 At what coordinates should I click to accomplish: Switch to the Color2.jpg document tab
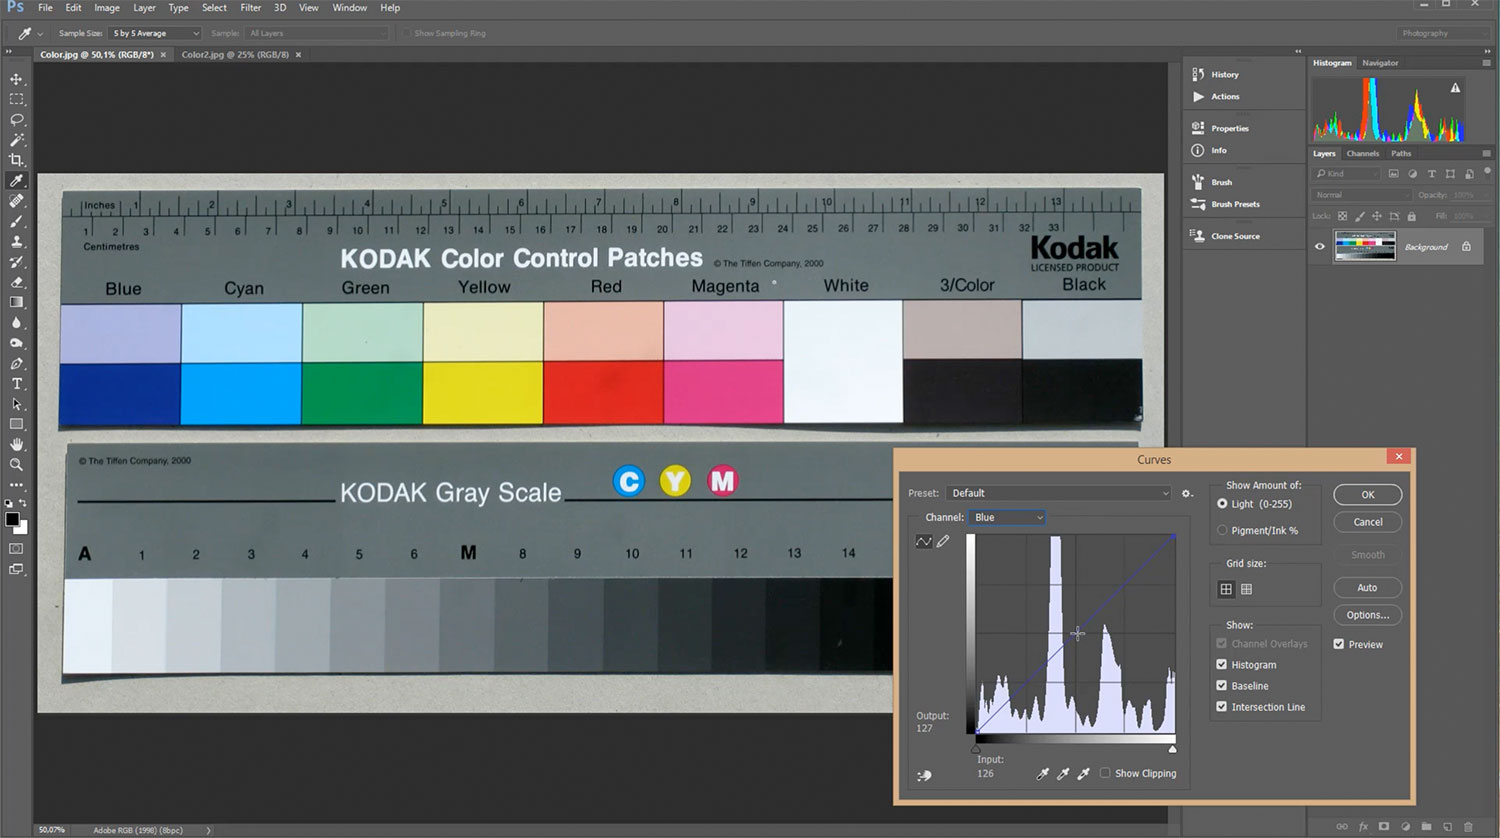(x=235, y=55)
